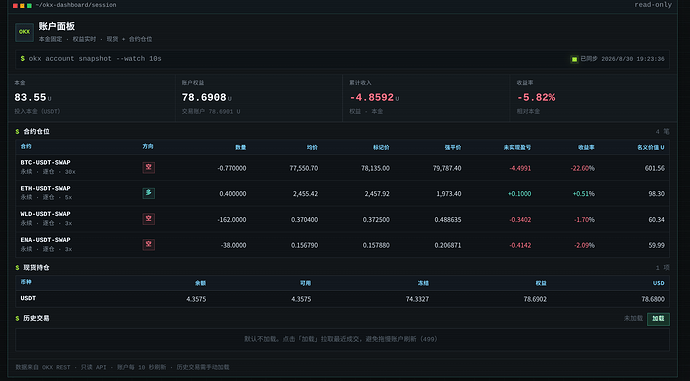Click the $ prompt before okx account snapshot
Image resolution: width=690 pixels, height=381 pixels.
pos(22,59)
